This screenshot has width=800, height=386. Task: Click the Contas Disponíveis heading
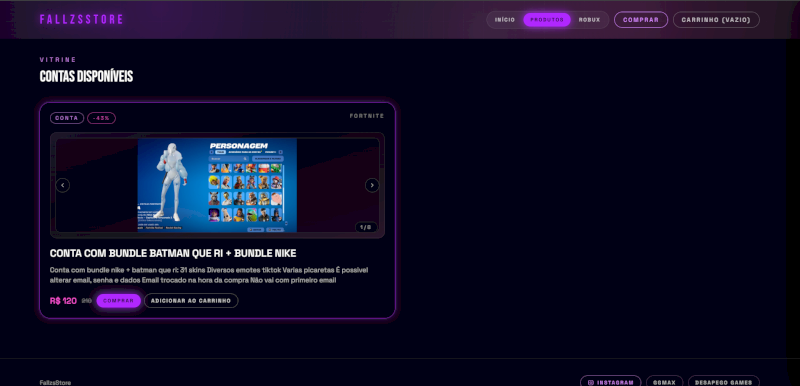coord(86,77)
